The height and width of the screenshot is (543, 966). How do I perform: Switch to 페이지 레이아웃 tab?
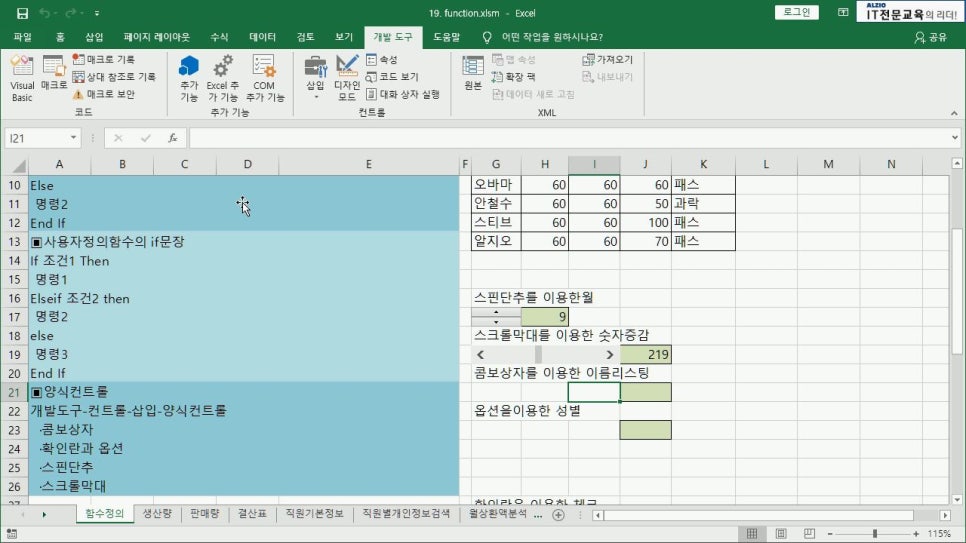tap(156, 37)
